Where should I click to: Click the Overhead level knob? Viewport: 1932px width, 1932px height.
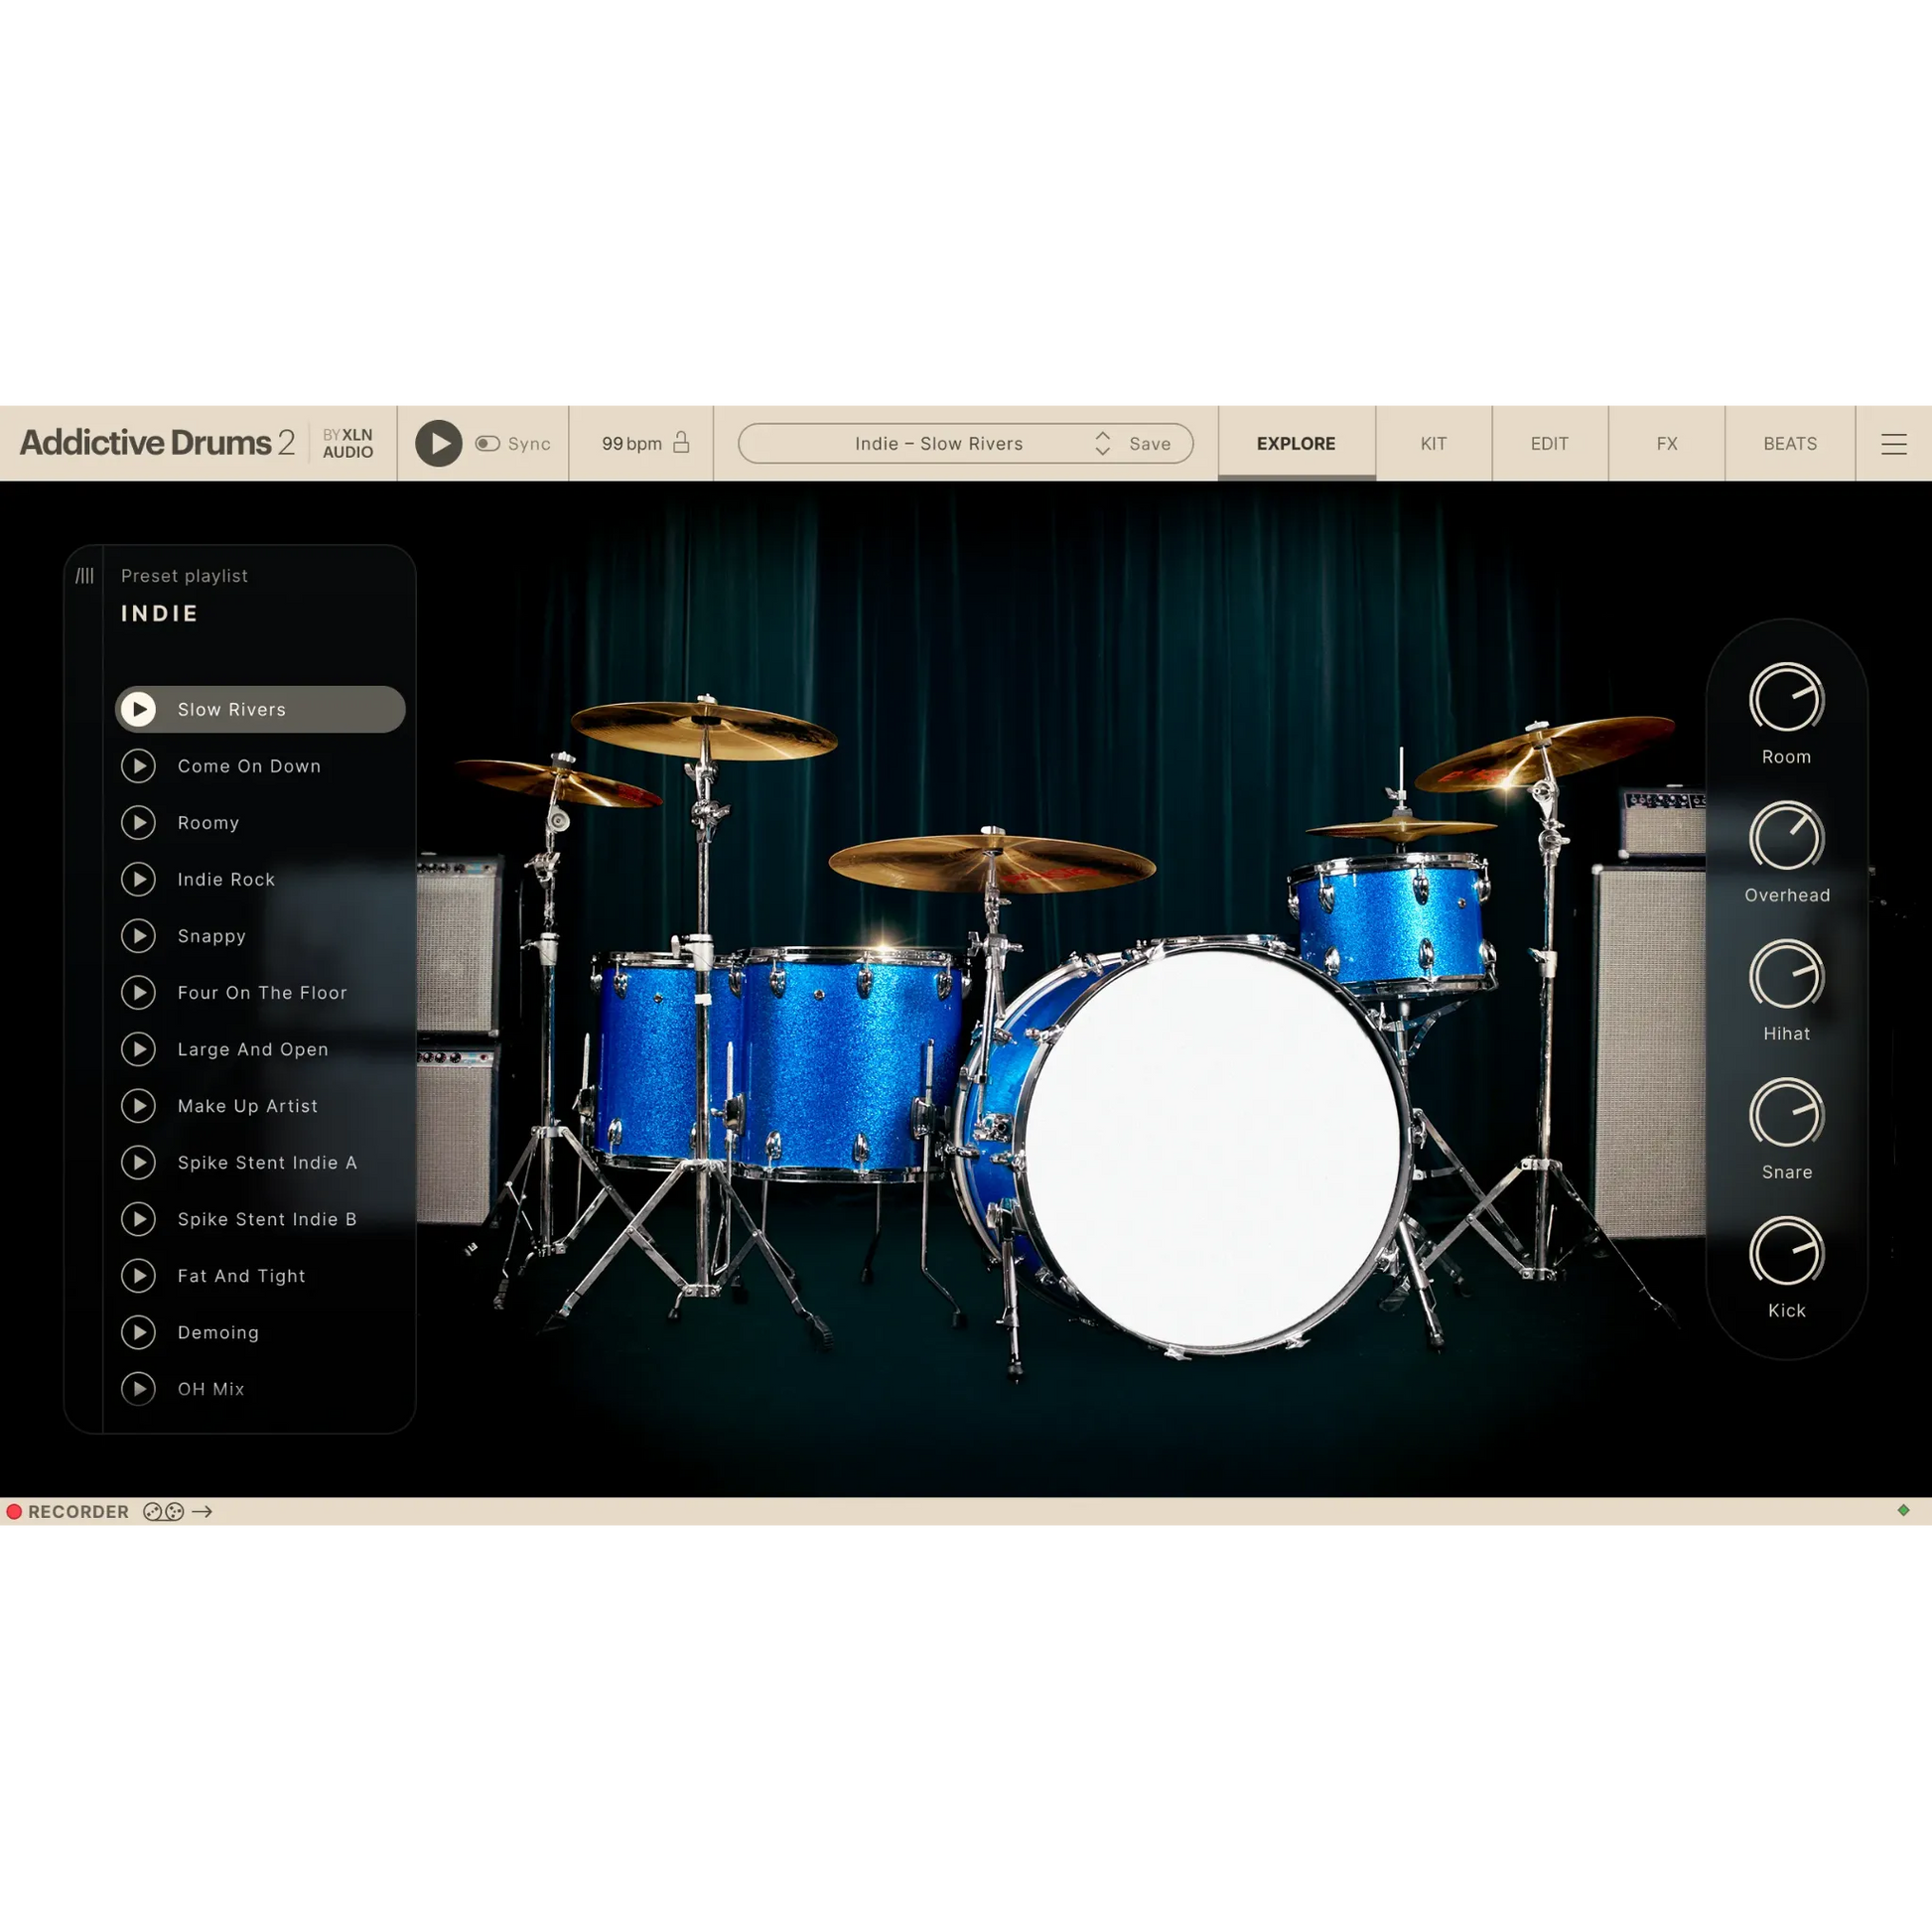click(x=1786, y=837)
